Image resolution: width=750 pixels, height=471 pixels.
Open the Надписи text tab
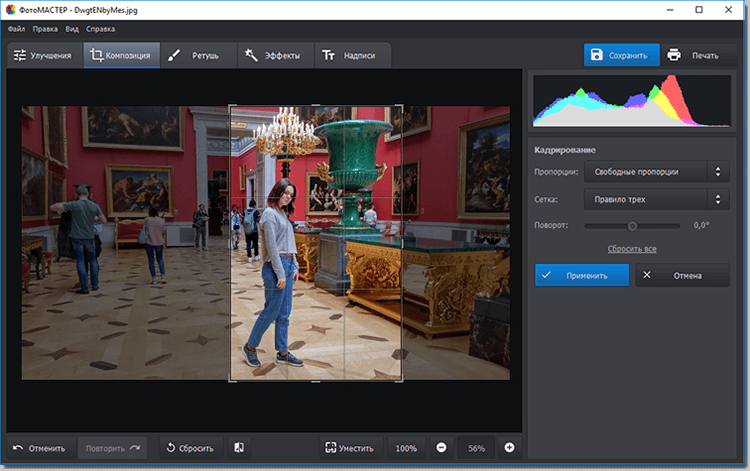tap(350, 56)
